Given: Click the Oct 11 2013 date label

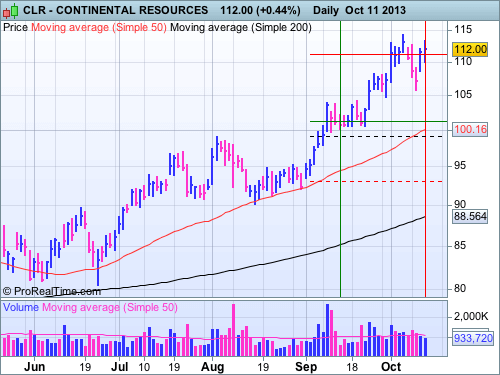Looking at the screenshot, I should click(x=375, y=10).
